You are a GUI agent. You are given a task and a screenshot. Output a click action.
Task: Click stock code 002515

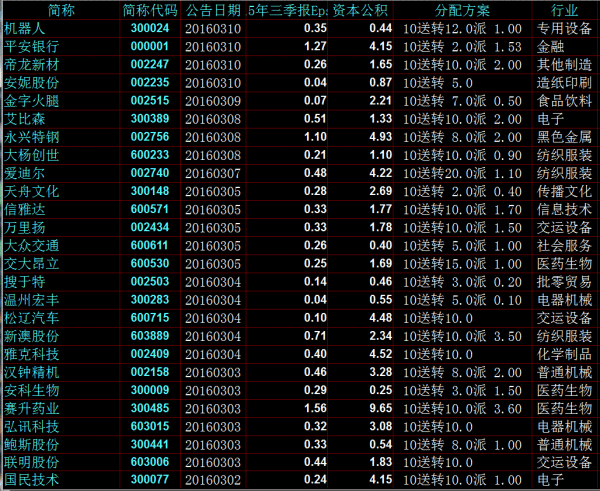coord(150,100)
